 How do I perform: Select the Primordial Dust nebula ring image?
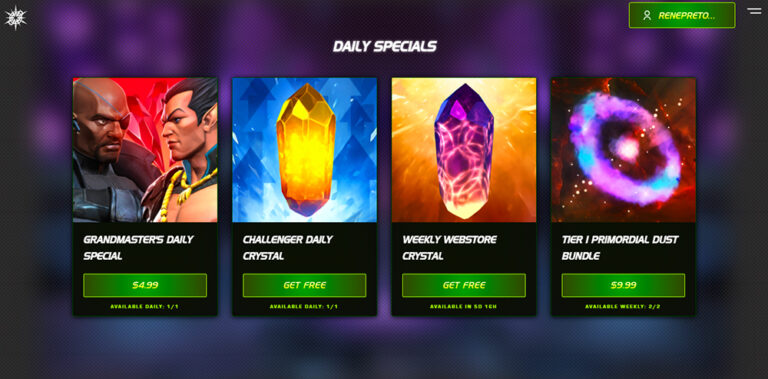[x=624, y=150]
